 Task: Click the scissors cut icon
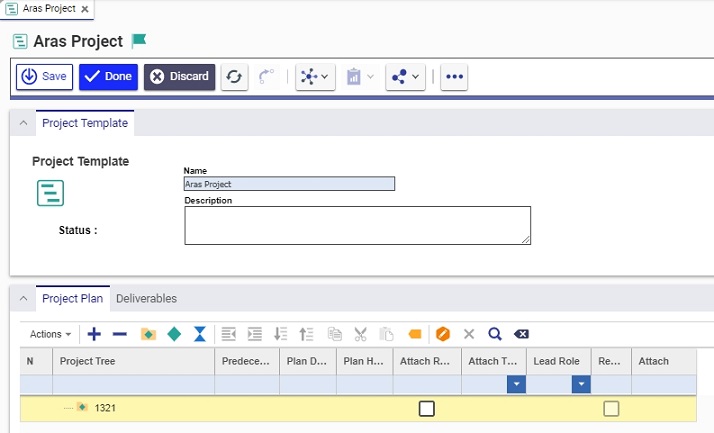pyautogui.click(x=360, y=334)
